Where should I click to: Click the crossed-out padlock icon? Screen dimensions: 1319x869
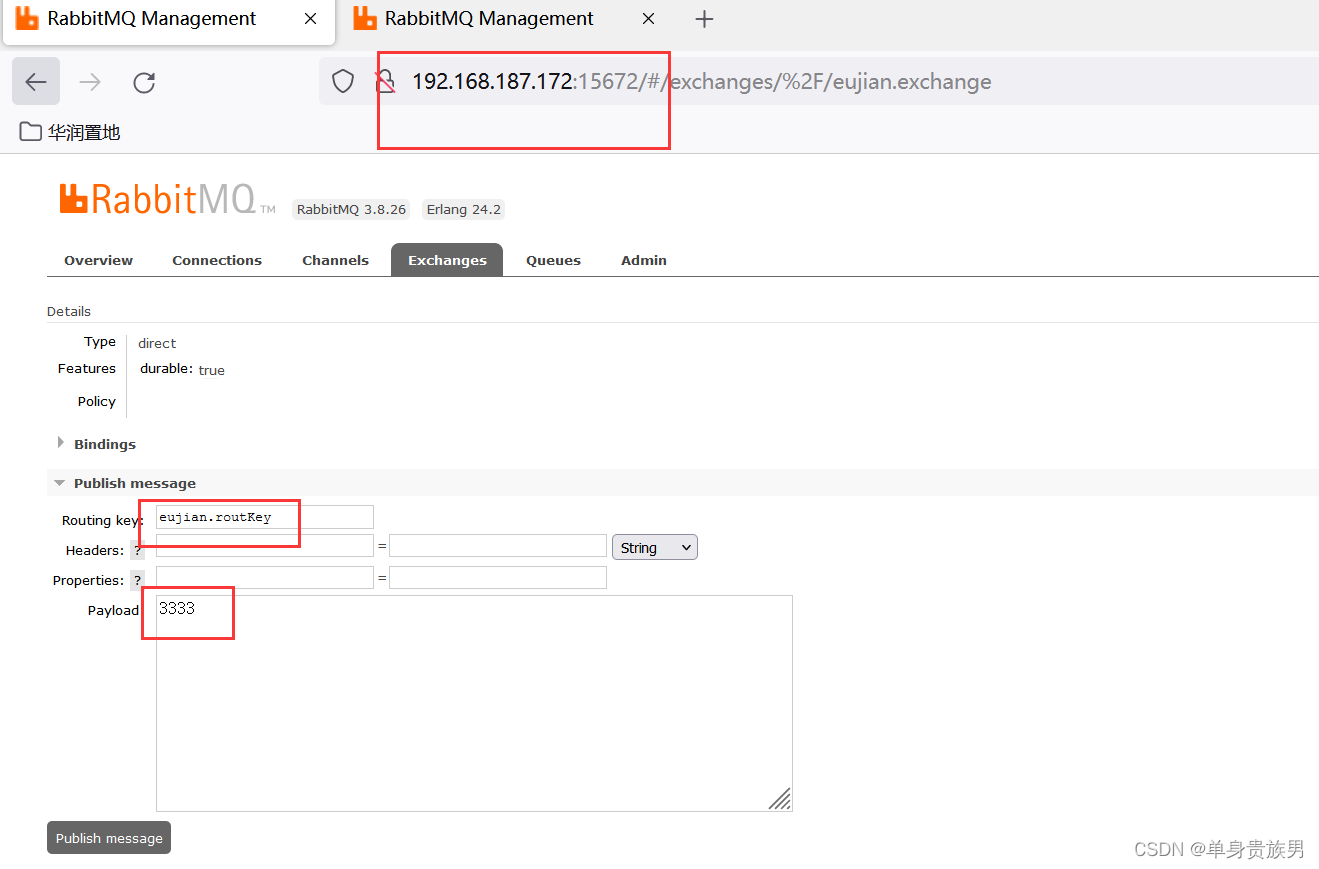tap(386, 81)
